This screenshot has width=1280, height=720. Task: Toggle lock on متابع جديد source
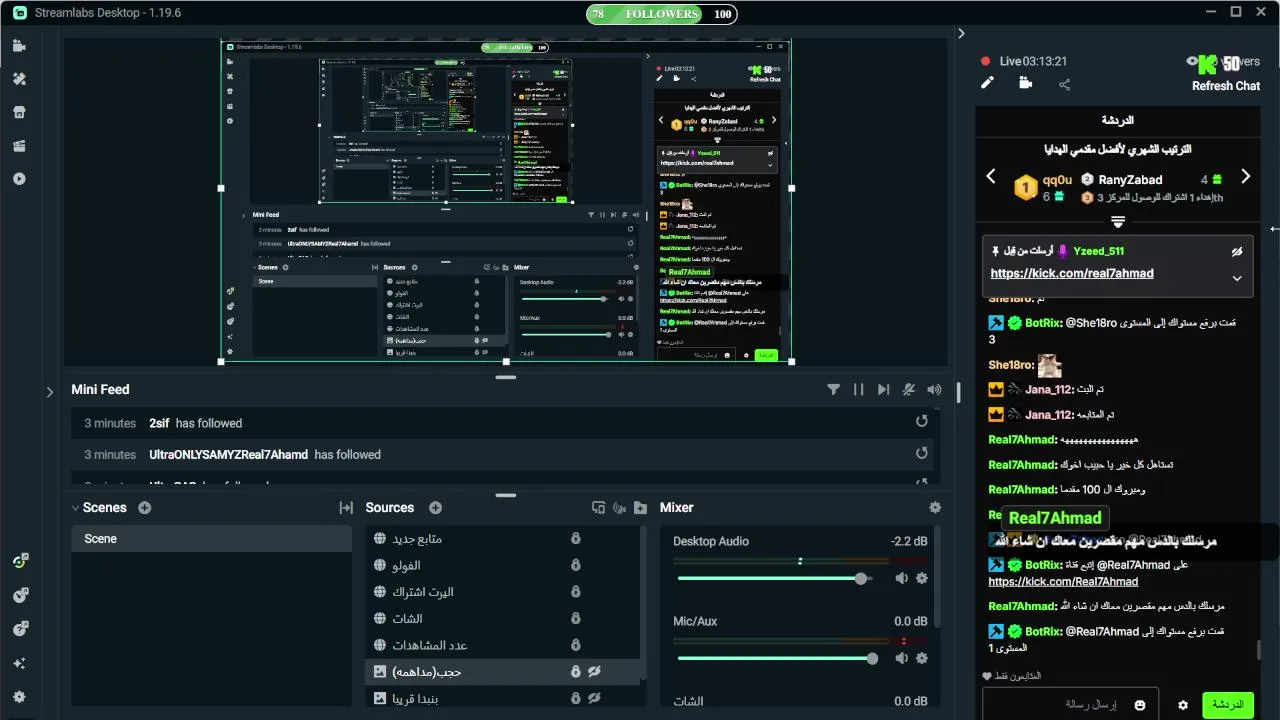(575, 539)
